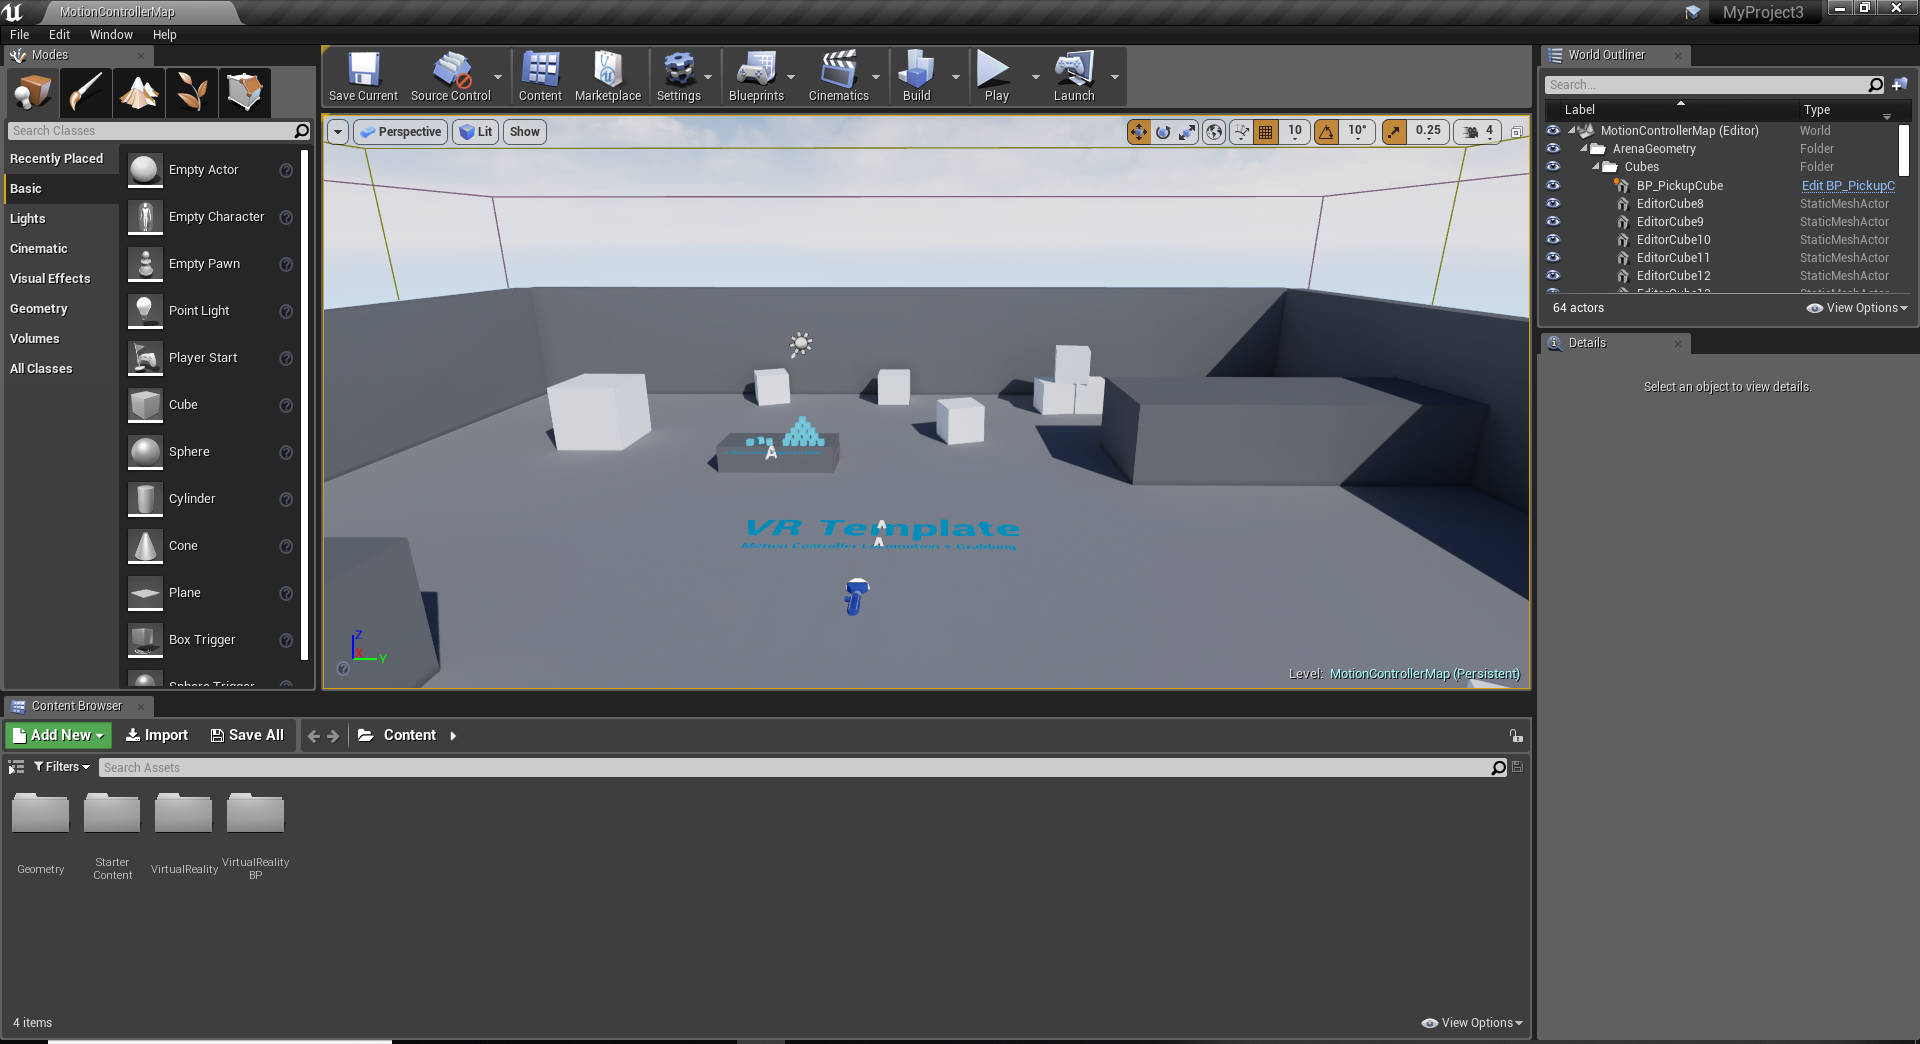
Task: Select the scale gizmo mode icon
Action: pos(1187,132)
